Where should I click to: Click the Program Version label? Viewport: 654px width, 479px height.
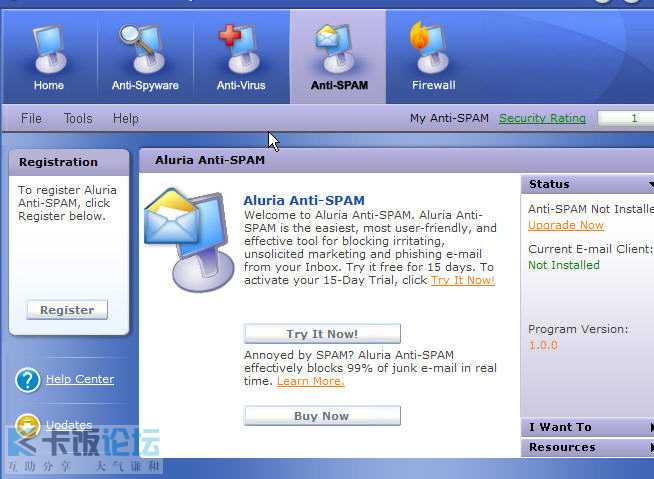point(578,329)
